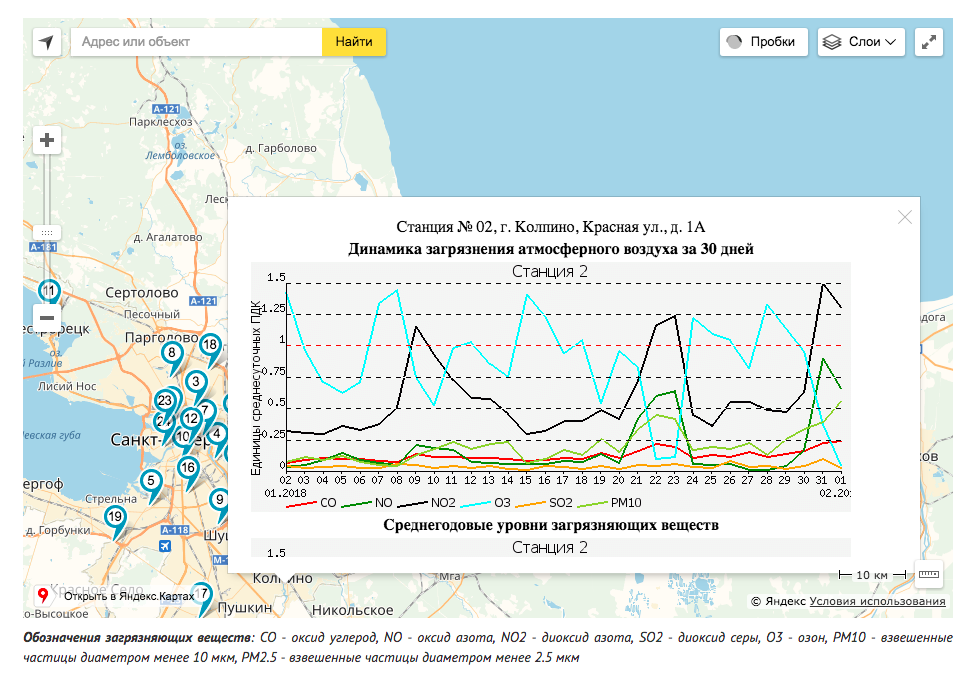This screenshot has width=972, height=681.
Task: Click the geolocation arrow button
Action: 46,42
